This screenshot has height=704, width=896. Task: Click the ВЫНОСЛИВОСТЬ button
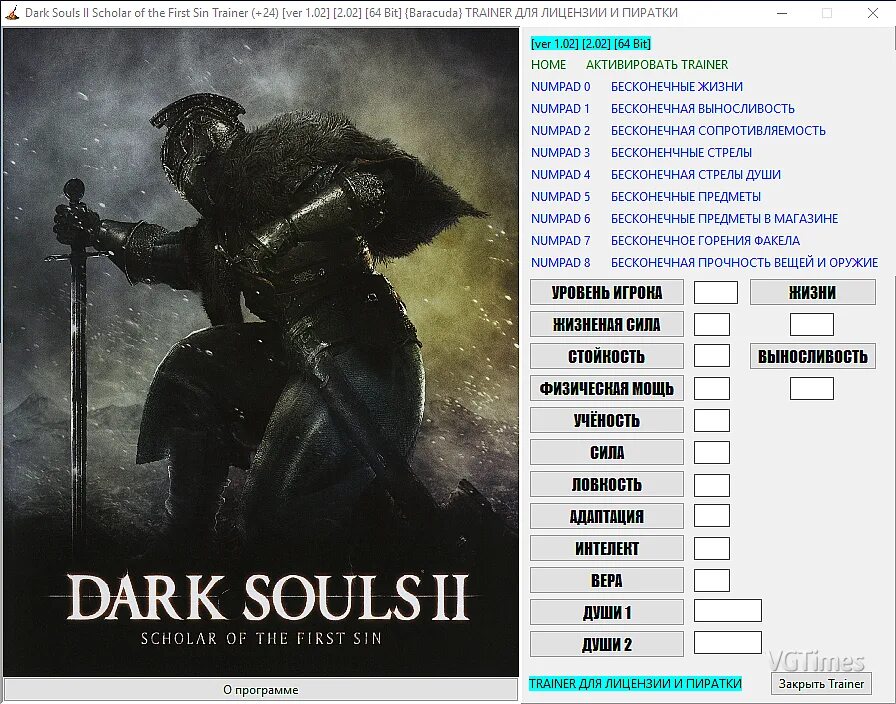(x=812, y=355)
